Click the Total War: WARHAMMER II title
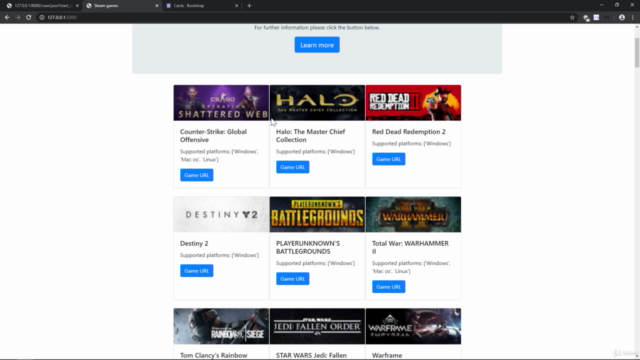 [x=410, y=247]
